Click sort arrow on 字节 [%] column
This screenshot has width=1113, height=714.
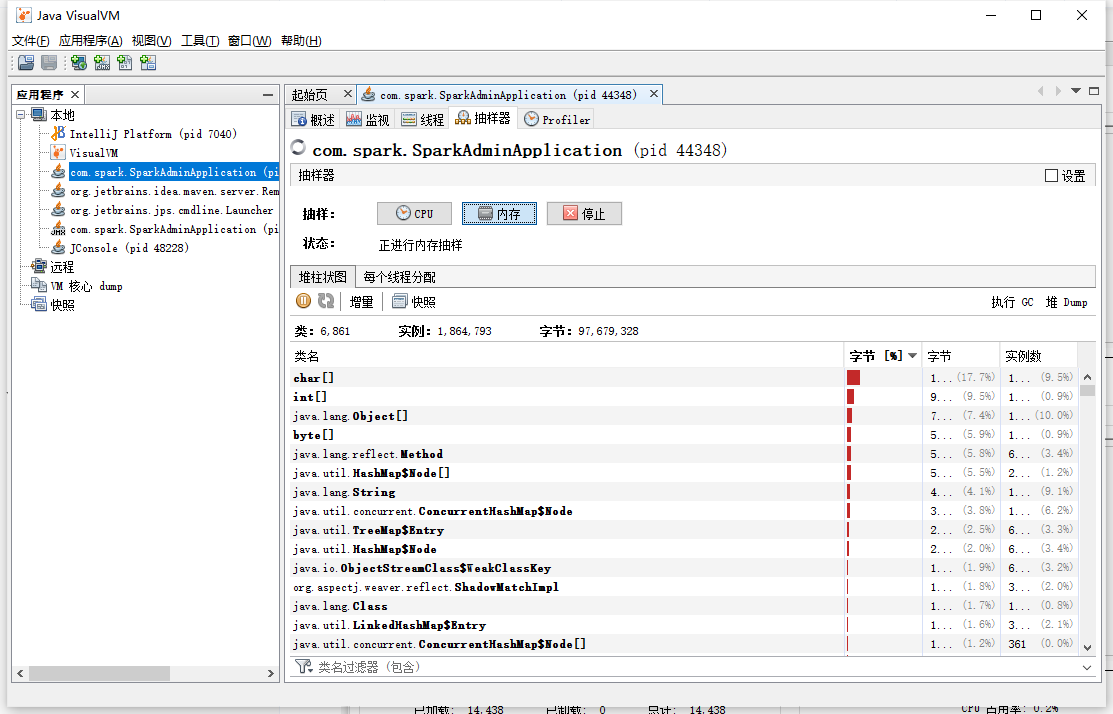pos(913,356)
